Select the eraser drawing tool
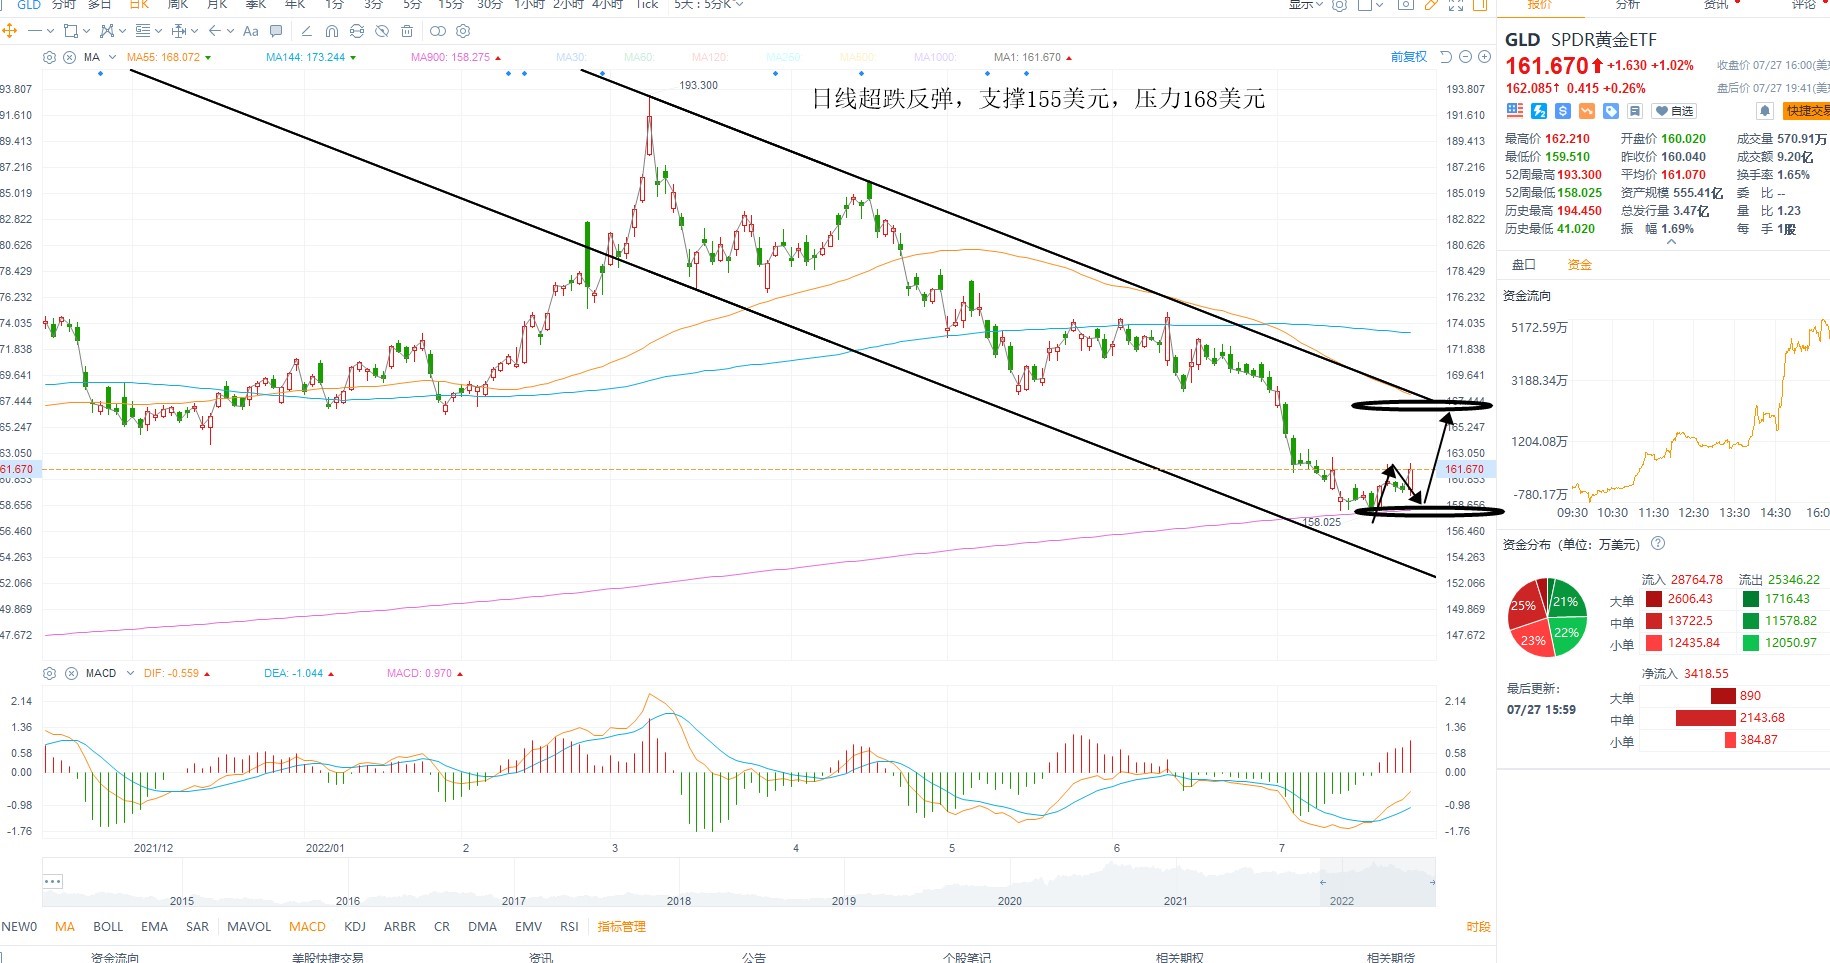The height and width of the screenshot is (963, 1830). click(306, 31)
